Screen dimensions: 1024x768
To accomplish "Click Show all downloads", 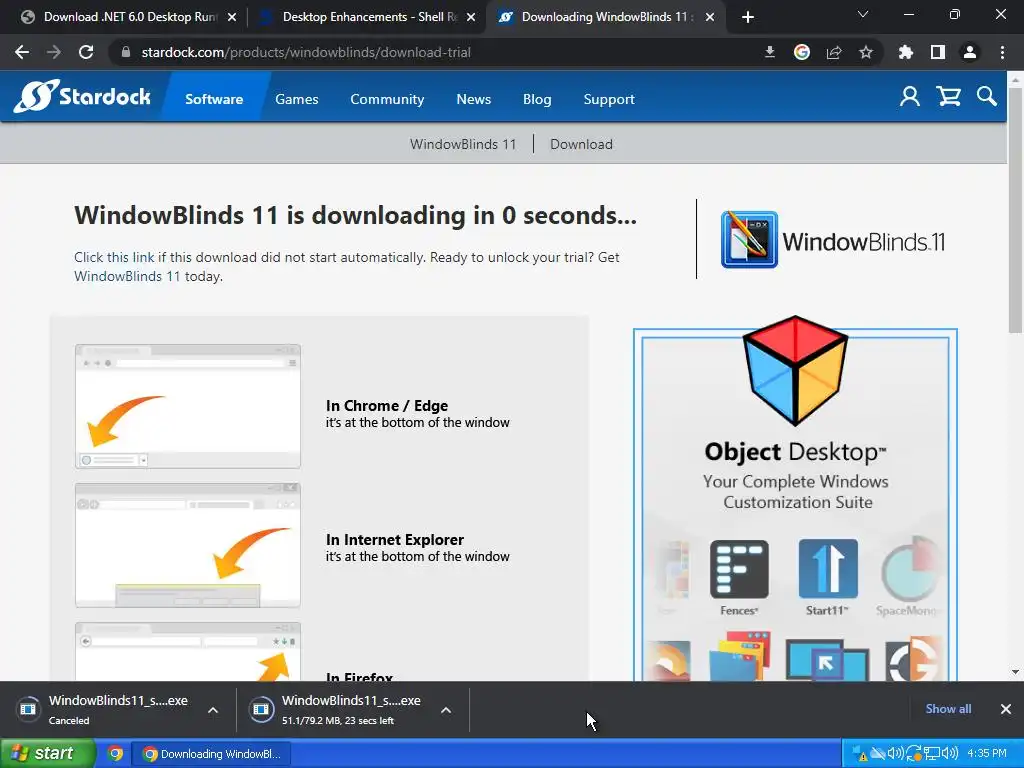I will coord(948,709).
